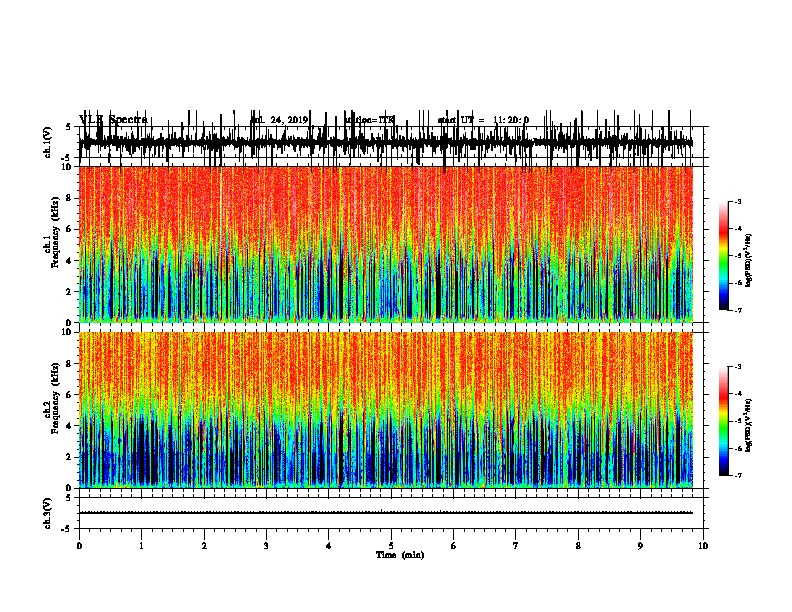Click the "8" kHz tick of ch.1 spectrogram

(69, 198)
